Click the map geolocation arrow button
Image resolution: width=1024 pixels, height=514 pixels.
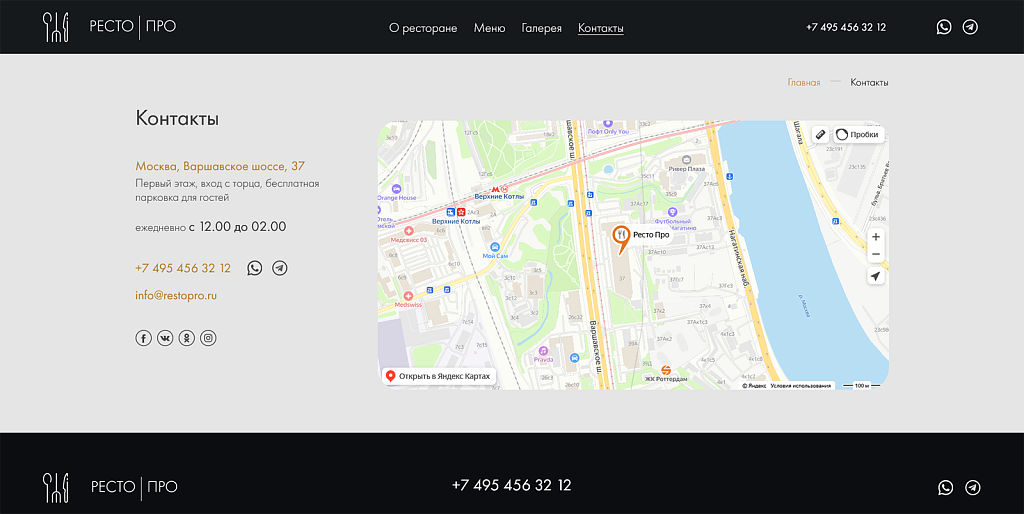(876, 276)
